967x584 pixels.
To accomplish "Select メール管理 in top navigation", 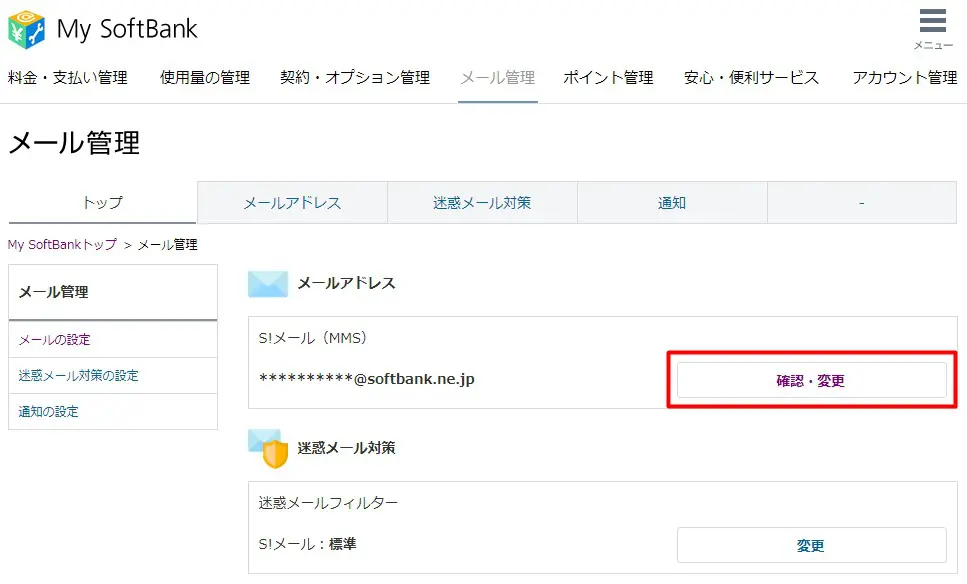I will [x=497, y=78].
